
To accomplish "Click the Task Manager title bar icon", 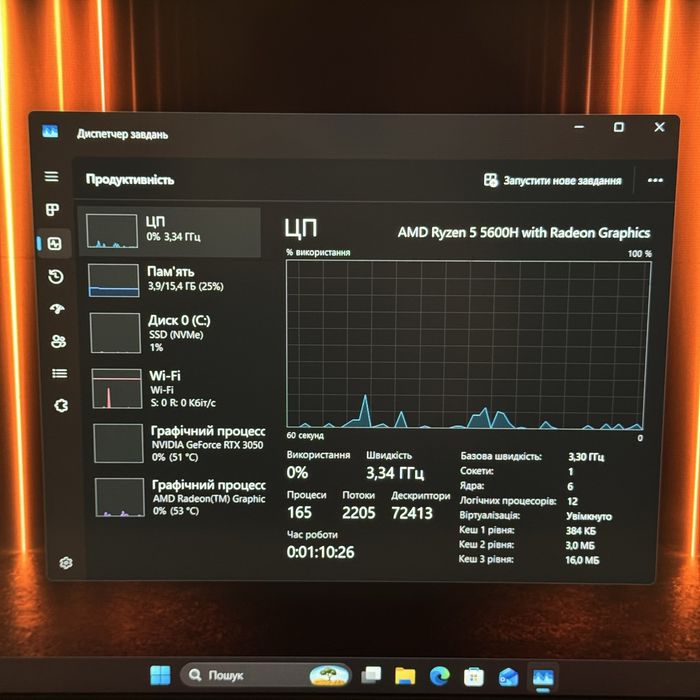I will coord(50,131).
